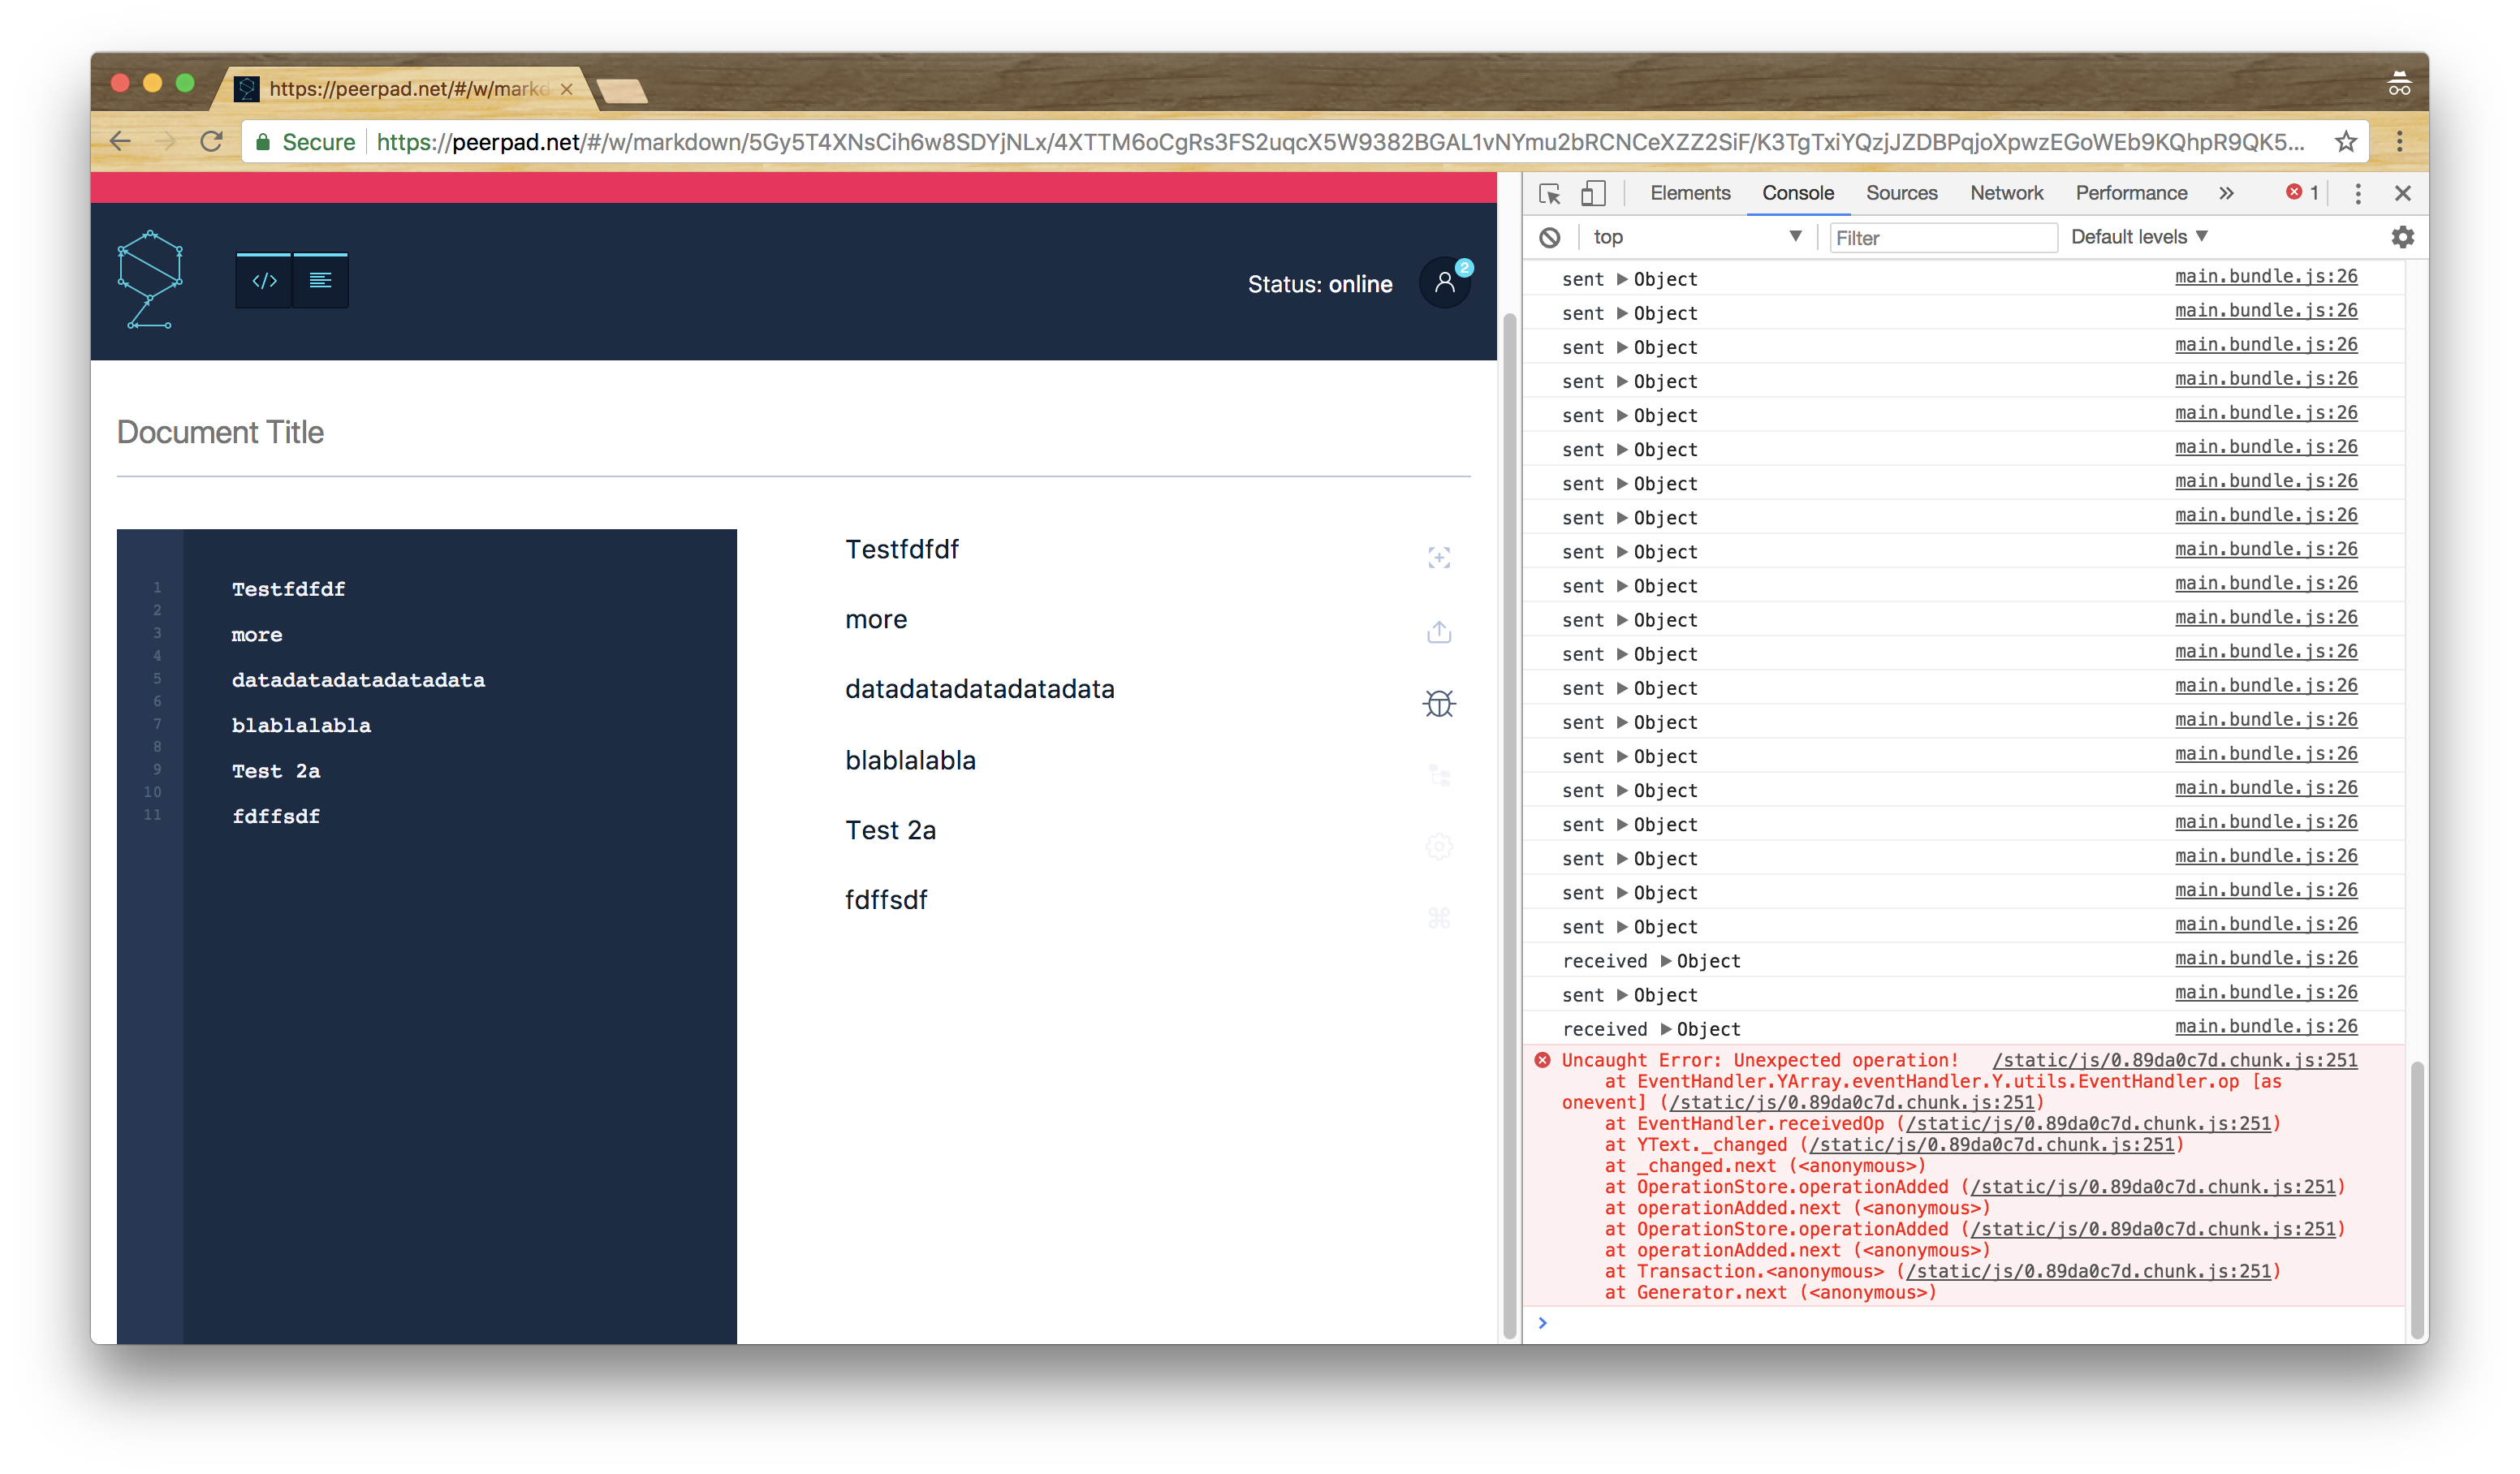Click the share/upload icon beside the preview
This screenshot has height=1474, width=2520.
click(x=1438, y=632)
